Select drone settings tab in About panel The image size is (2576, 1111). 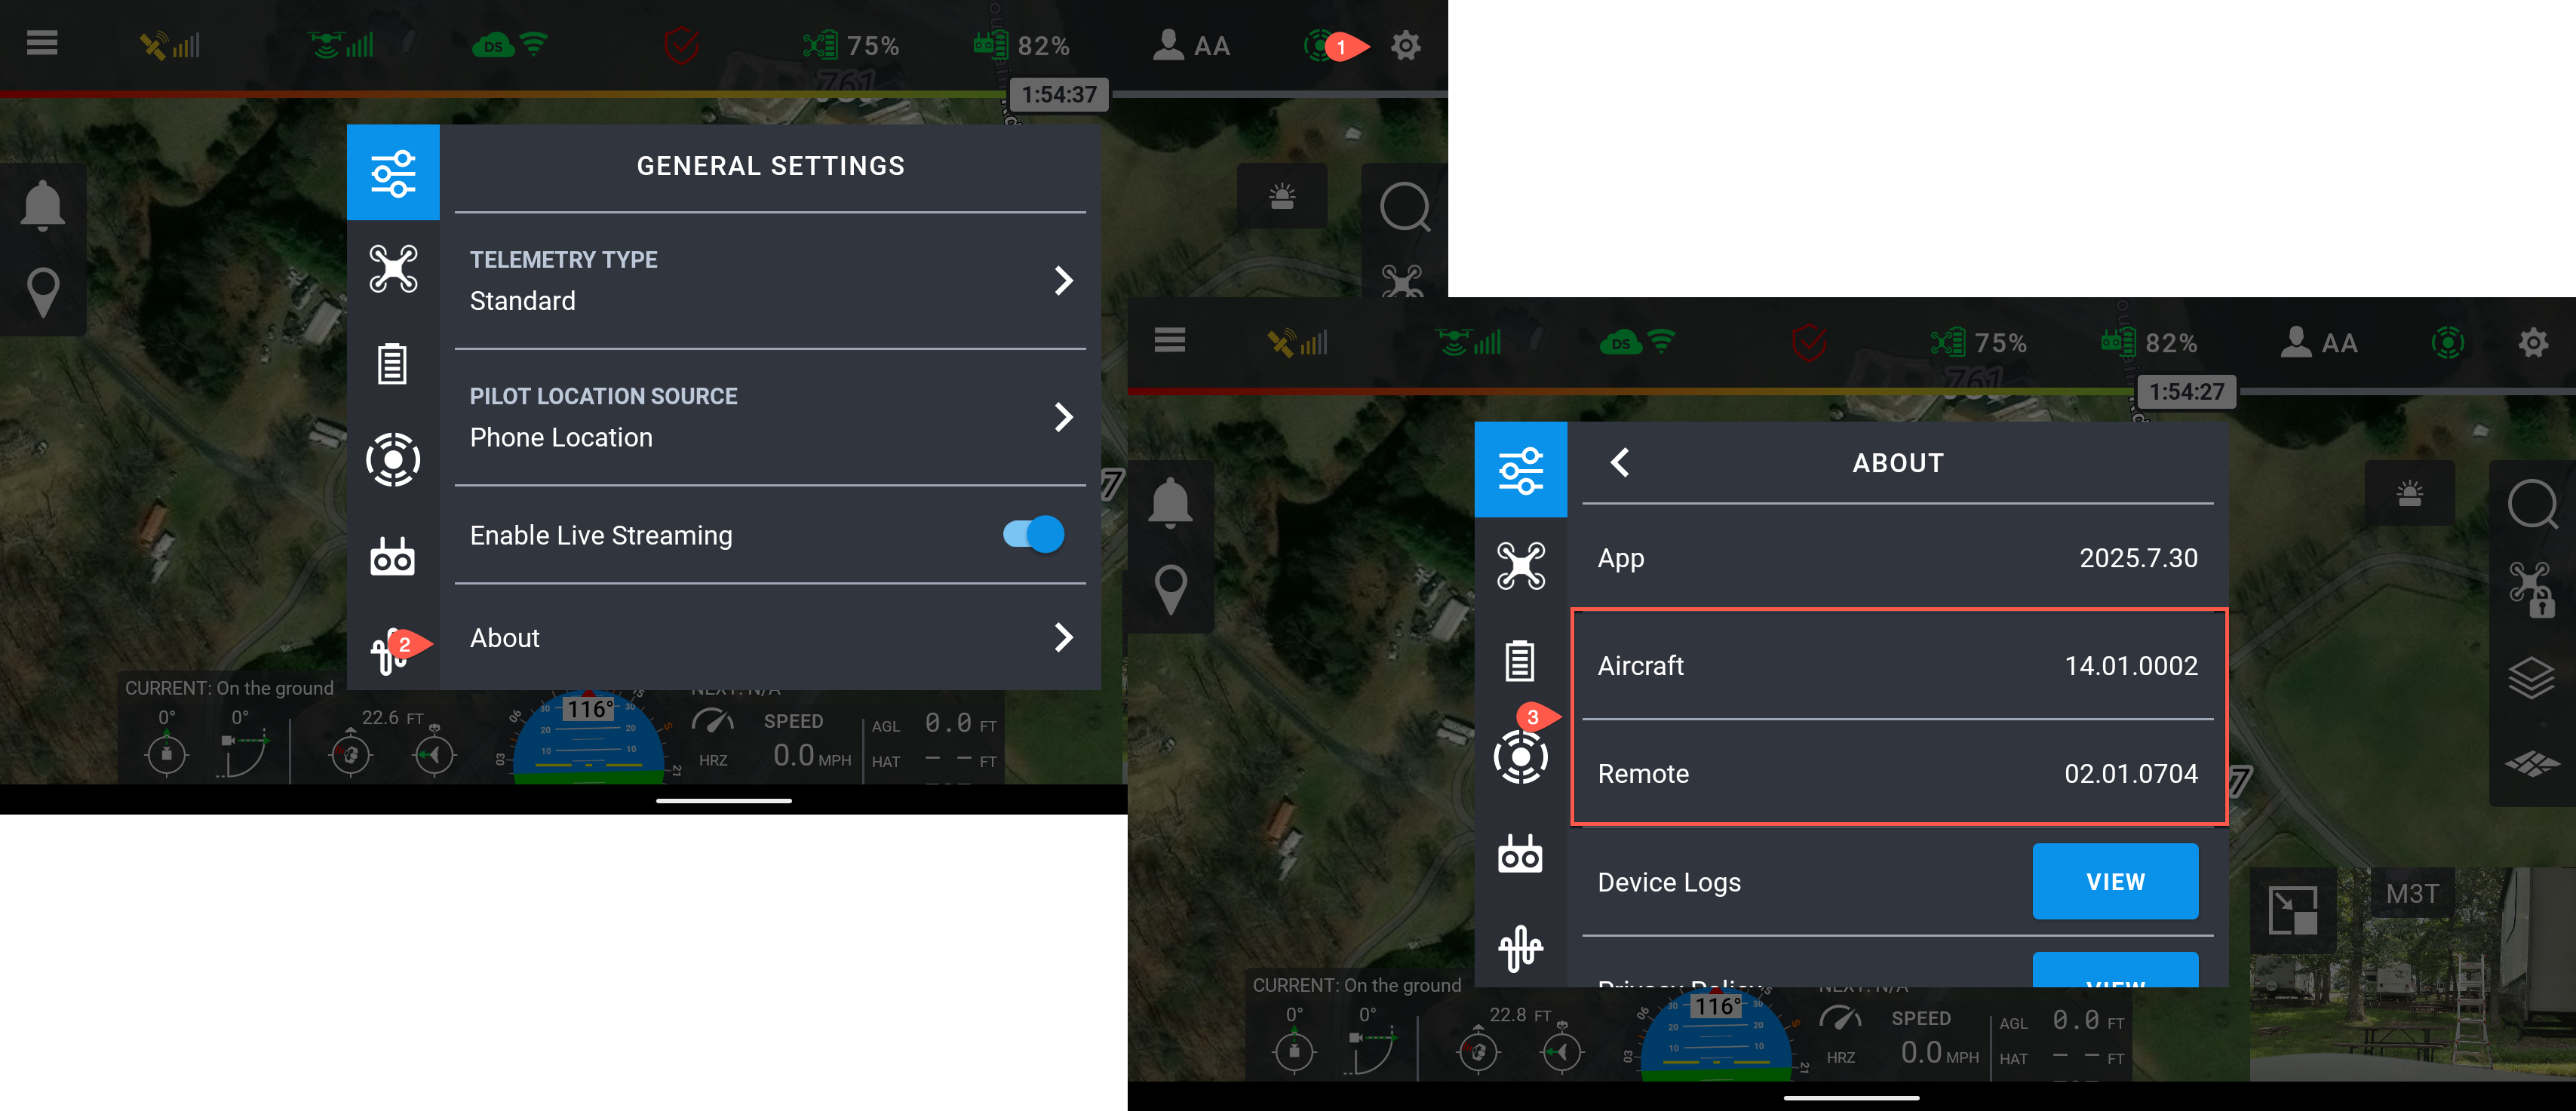[x=1520, y=565]
